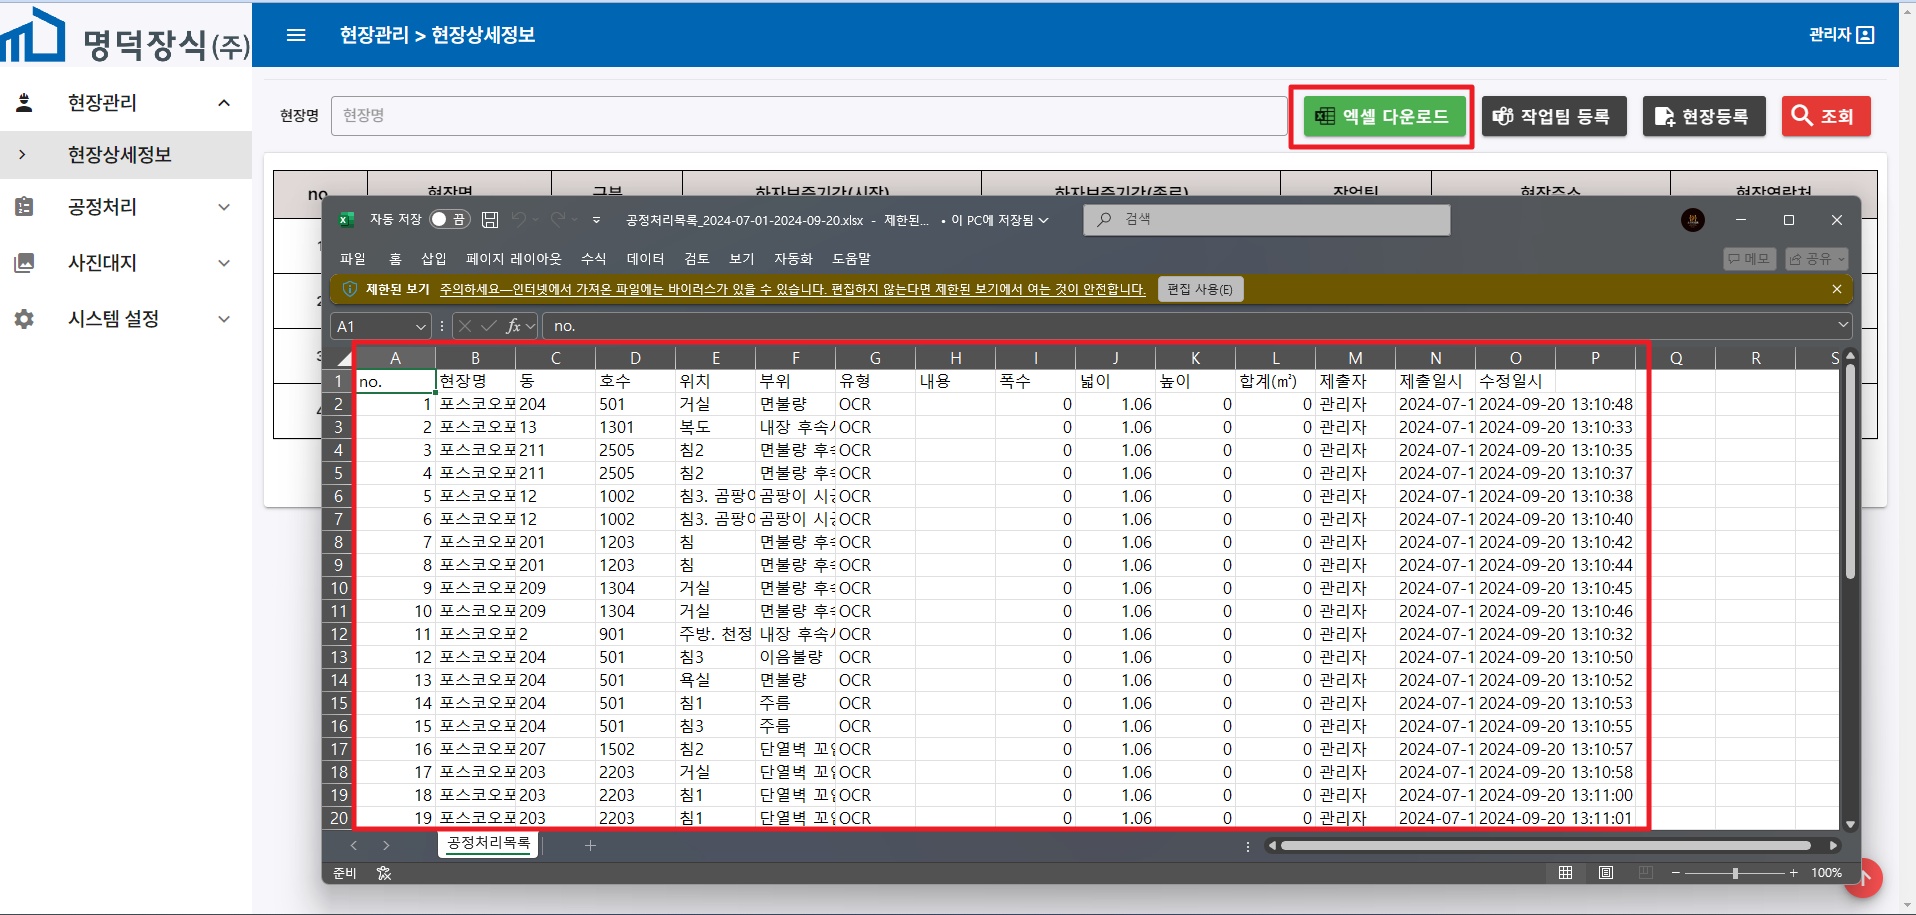Click the next sheet navigation arrow

[x=386, y=846]
